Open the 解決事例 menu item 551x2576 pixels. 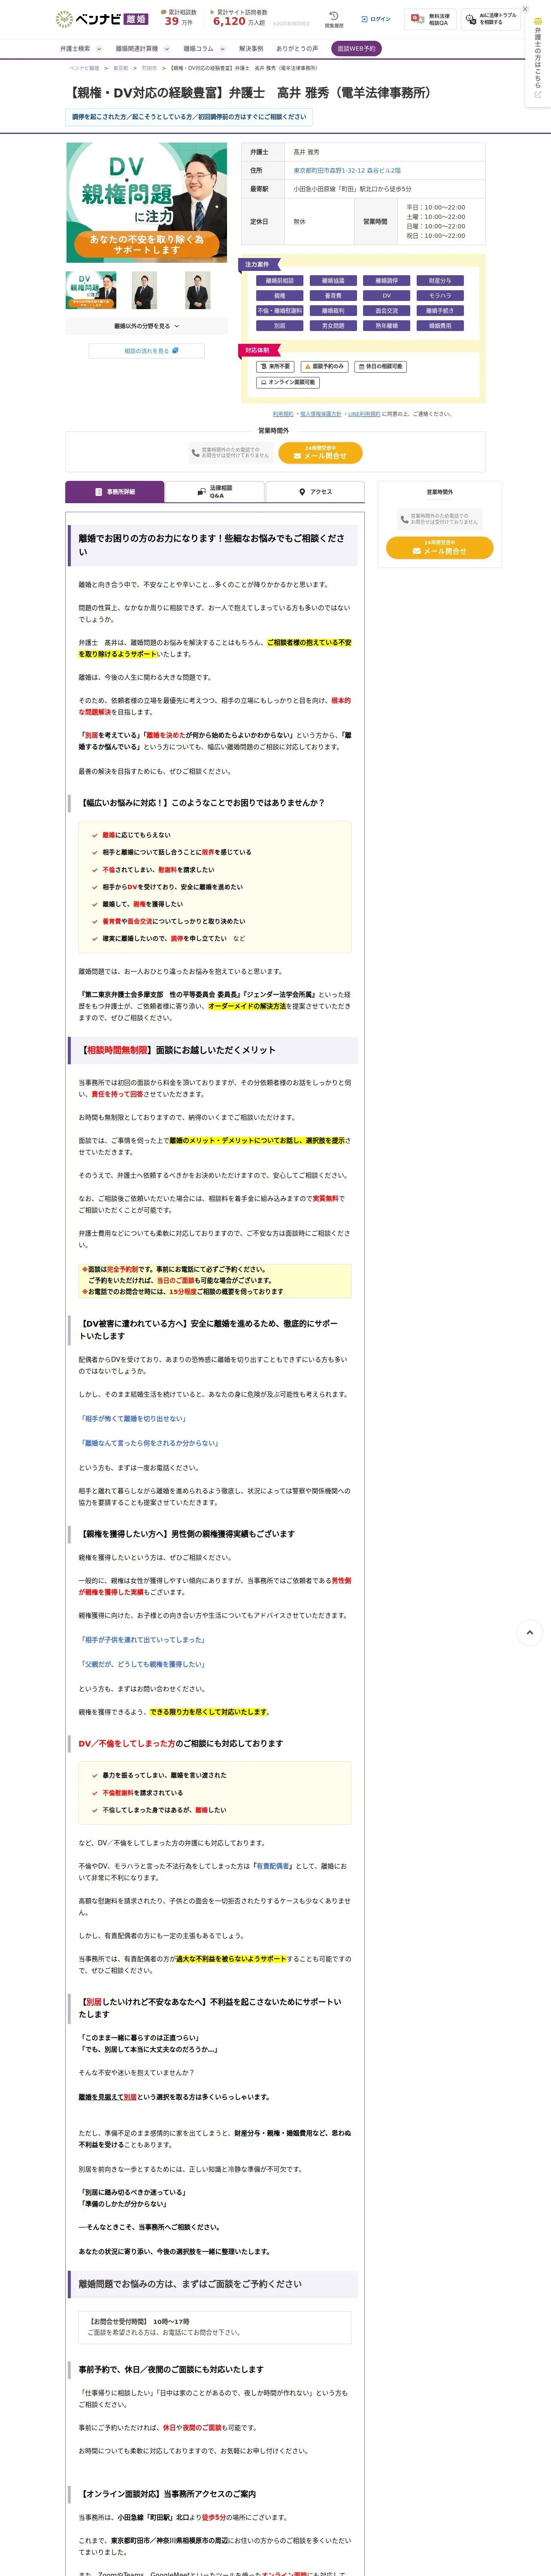point(251,48)
